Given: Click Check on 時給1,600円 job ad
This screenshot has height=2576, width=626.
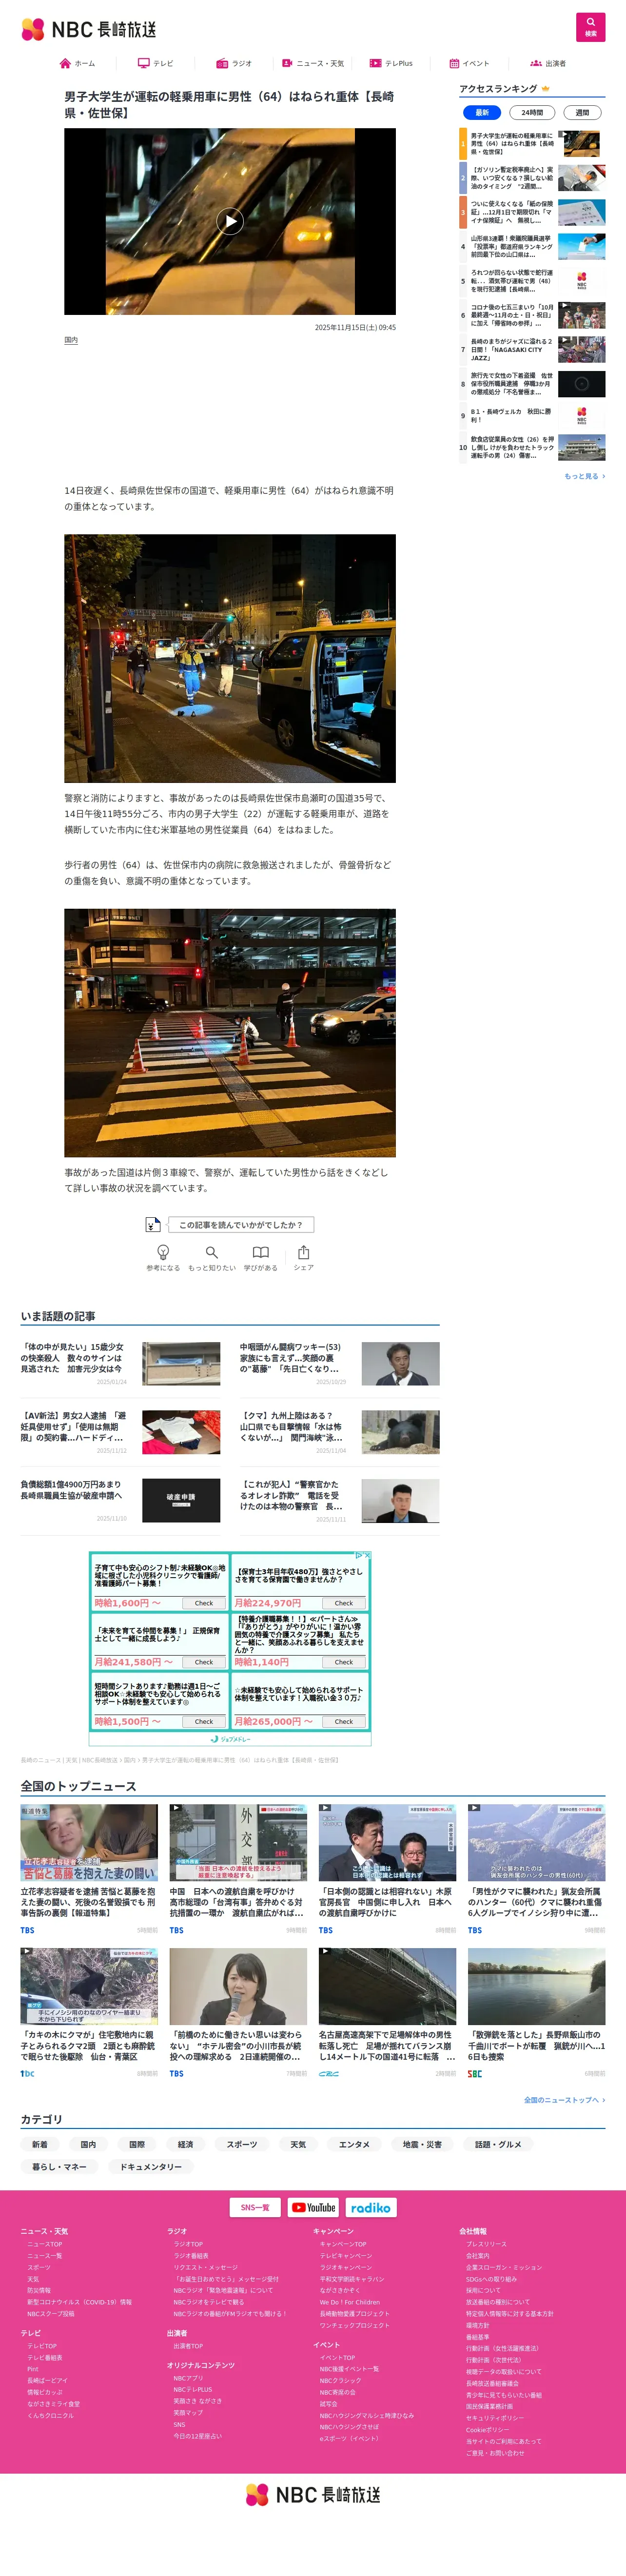Looking at the screenshot, I should [204, 1603].
